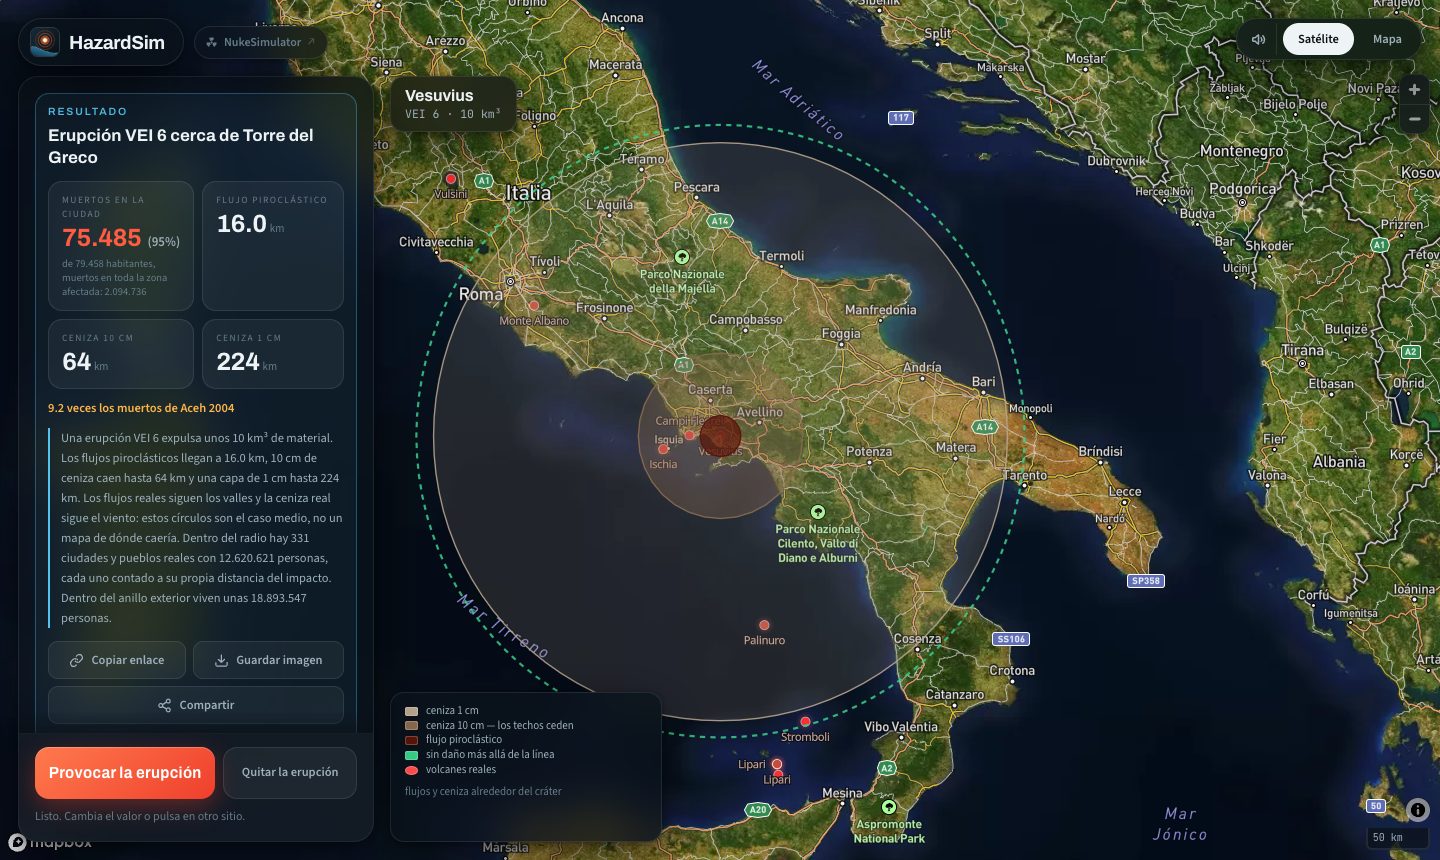Click the Roma city label
The width and height of the screenshot is (1440, 860).
(481, 294)
